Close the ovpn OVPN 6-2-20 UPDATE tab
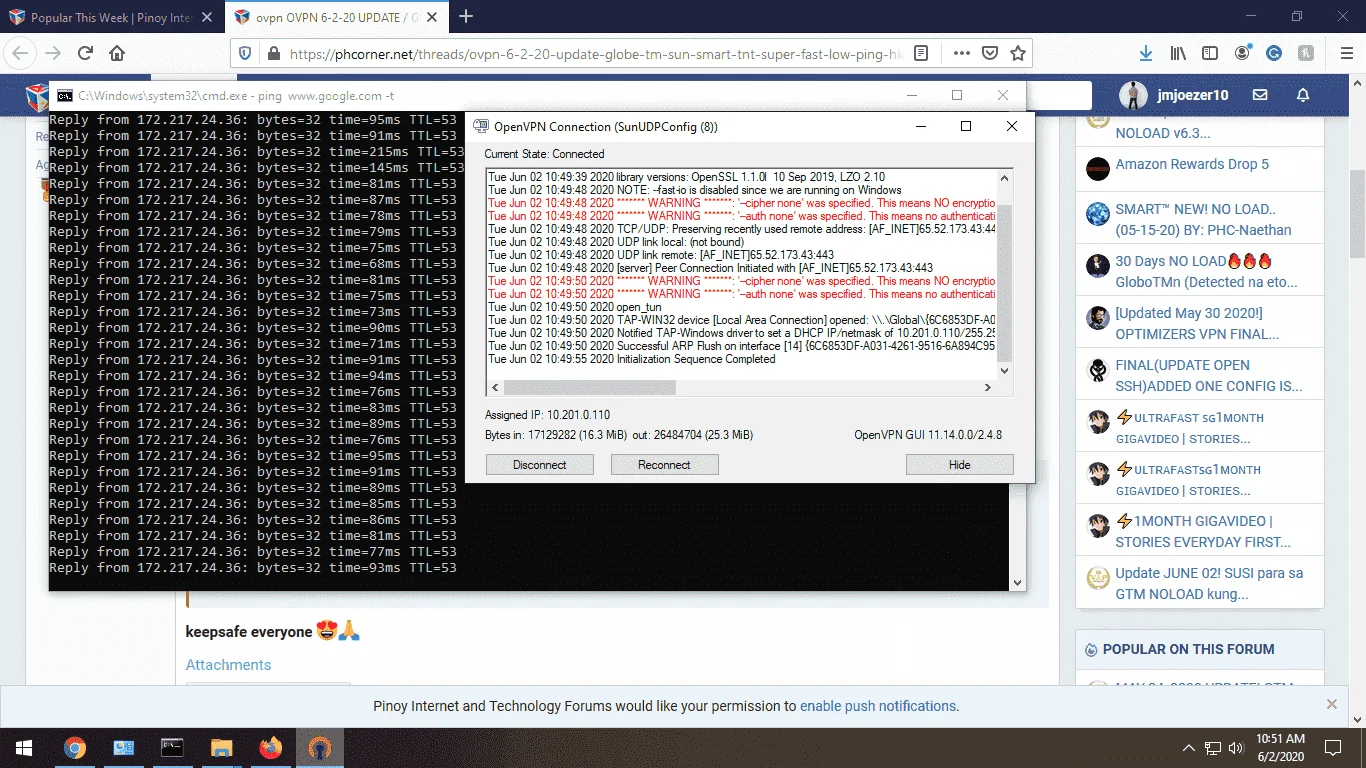This screenshot has height=768, width=1366. [x=431, y=17]
